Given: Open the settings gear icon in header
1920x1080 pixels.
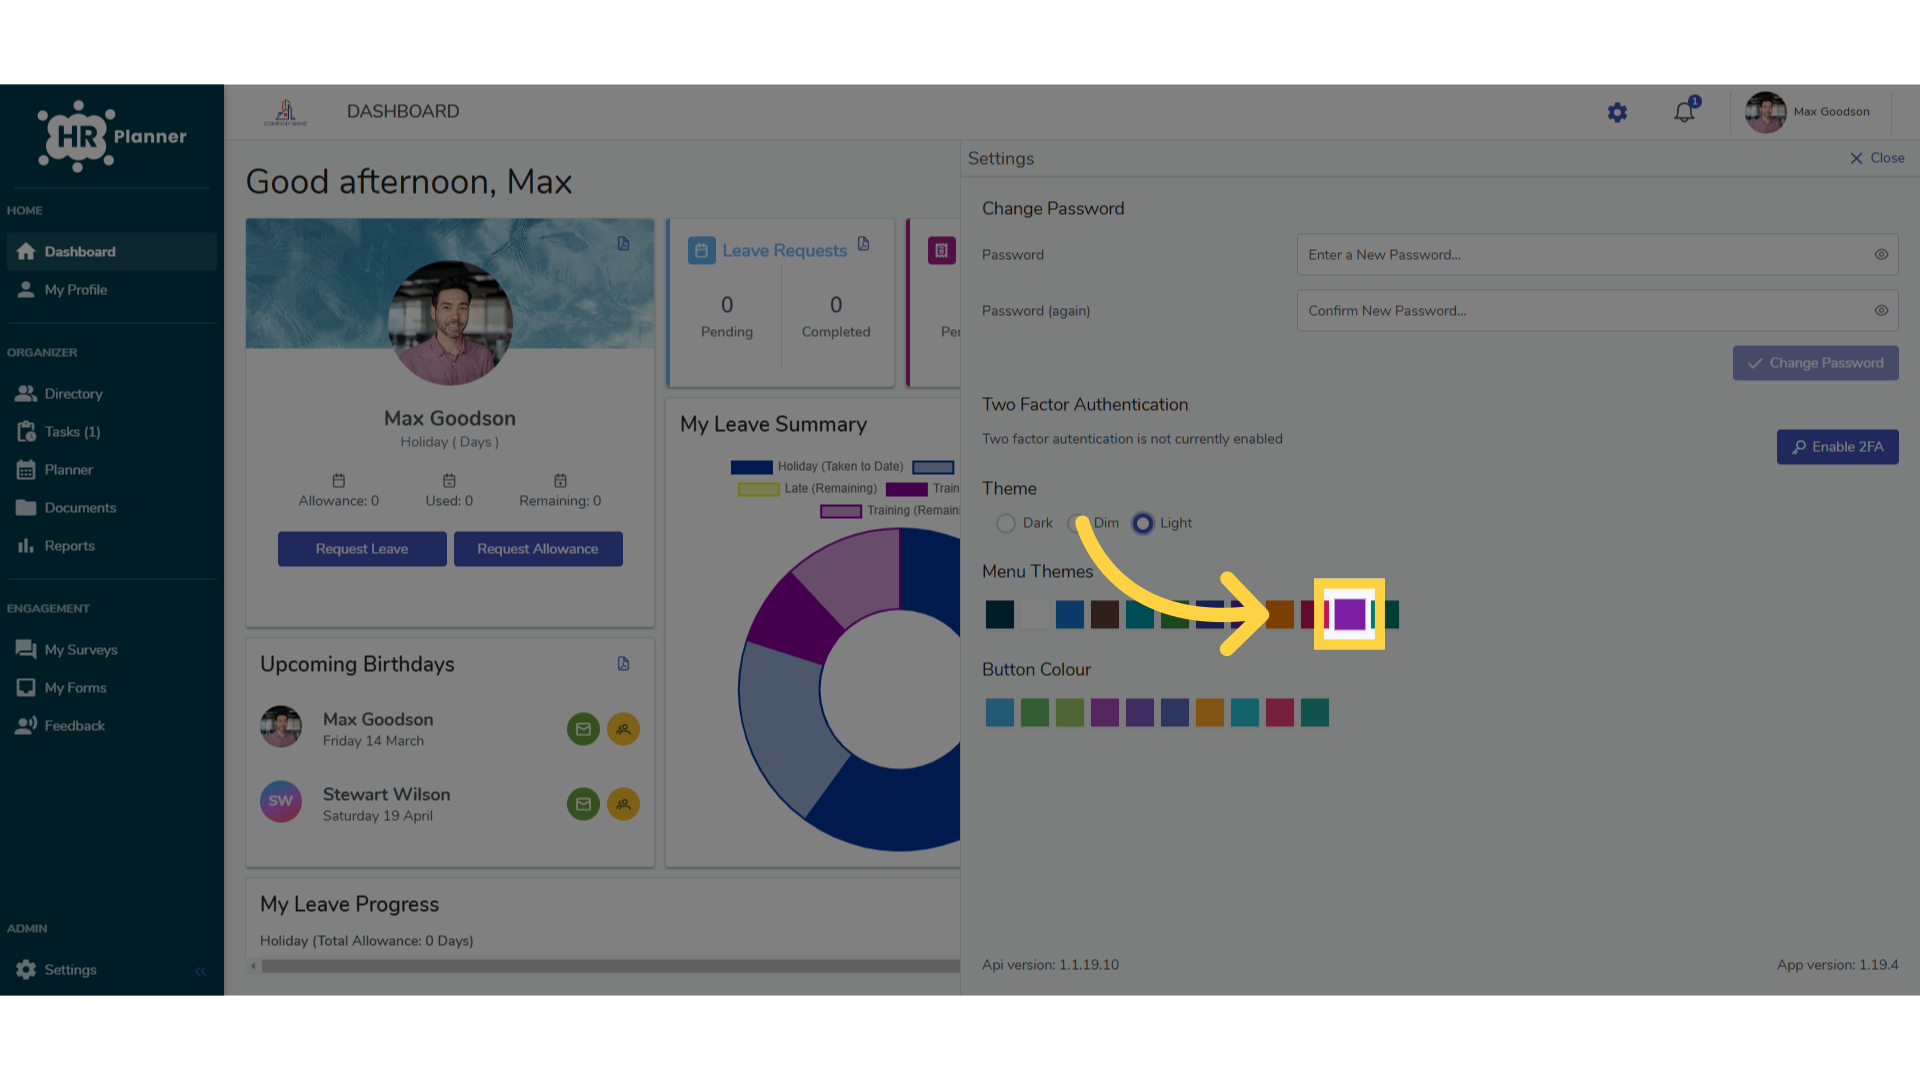Looking at the screenshot, I should tap(1617, 113).
